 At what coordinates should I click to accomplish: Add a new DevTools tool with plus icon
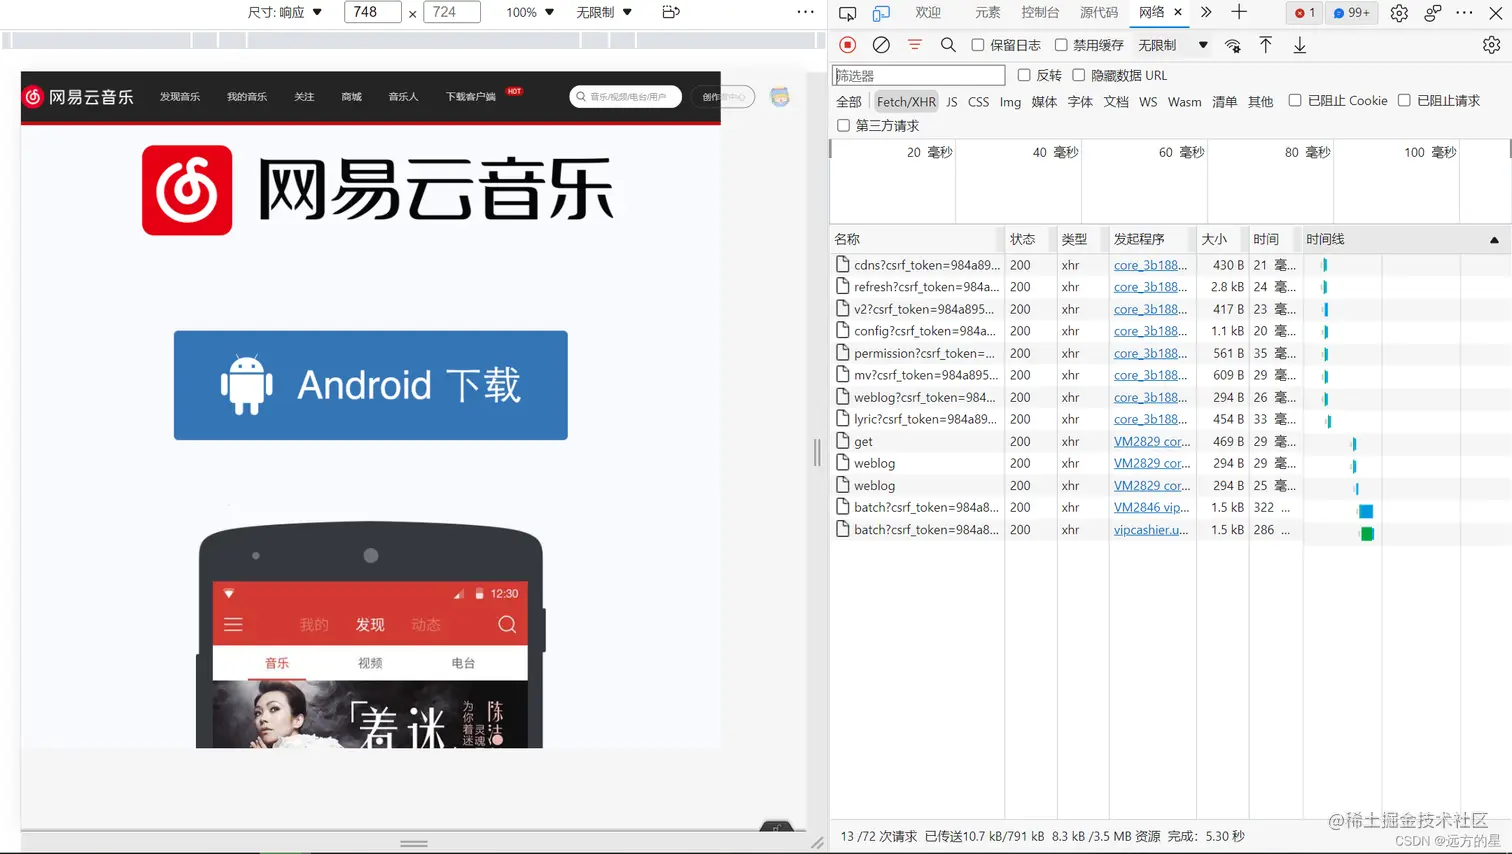[1239, 13]
